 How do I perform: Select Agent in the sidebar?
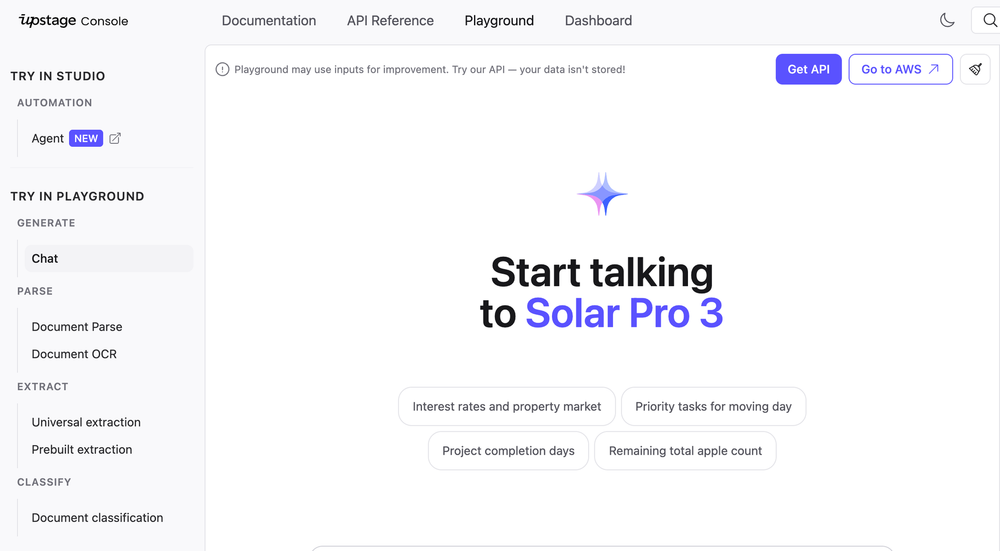(48, 138)
